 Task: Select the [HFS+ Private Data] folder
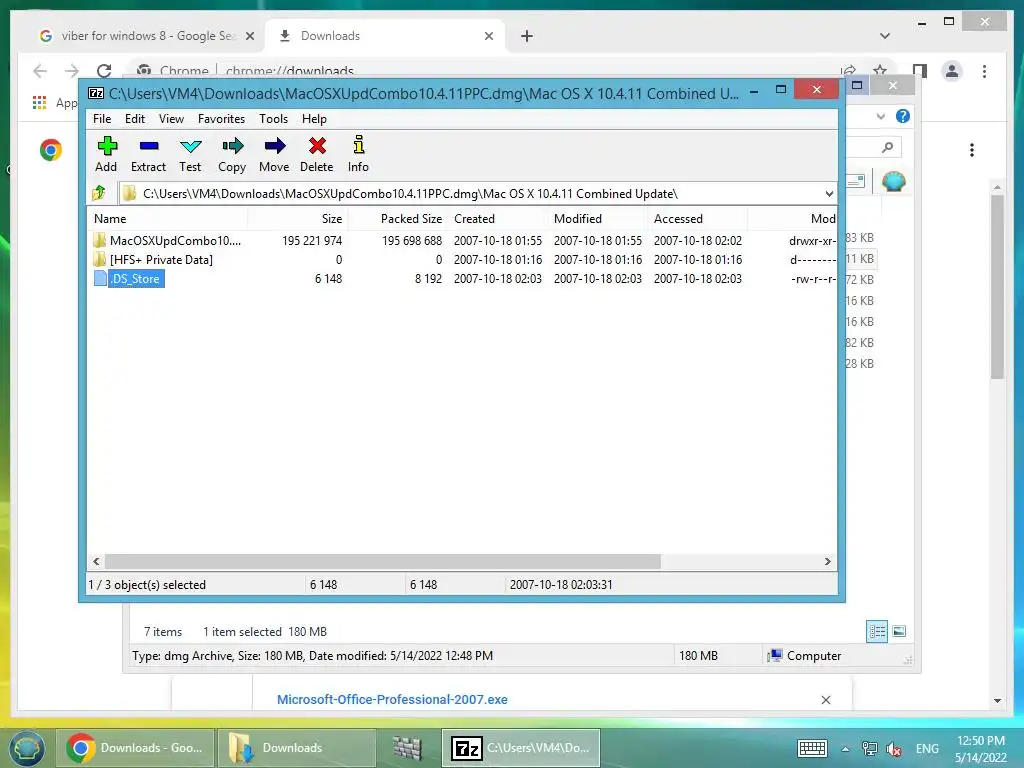(161, 260)
